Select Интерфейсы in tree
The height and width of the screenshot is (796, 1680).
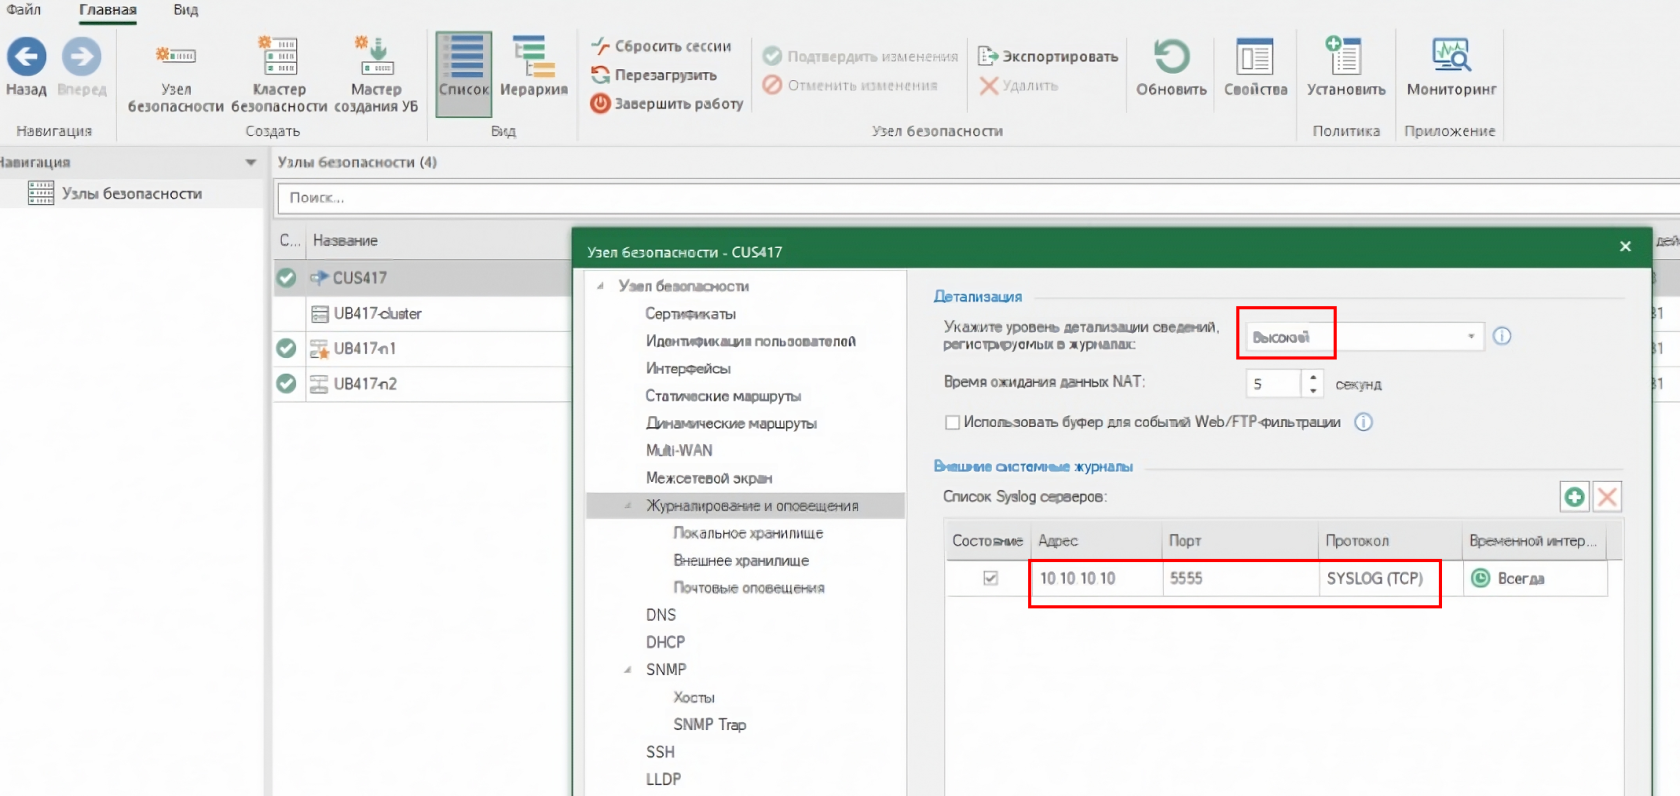pyautogui.click(x=688, y=368)
